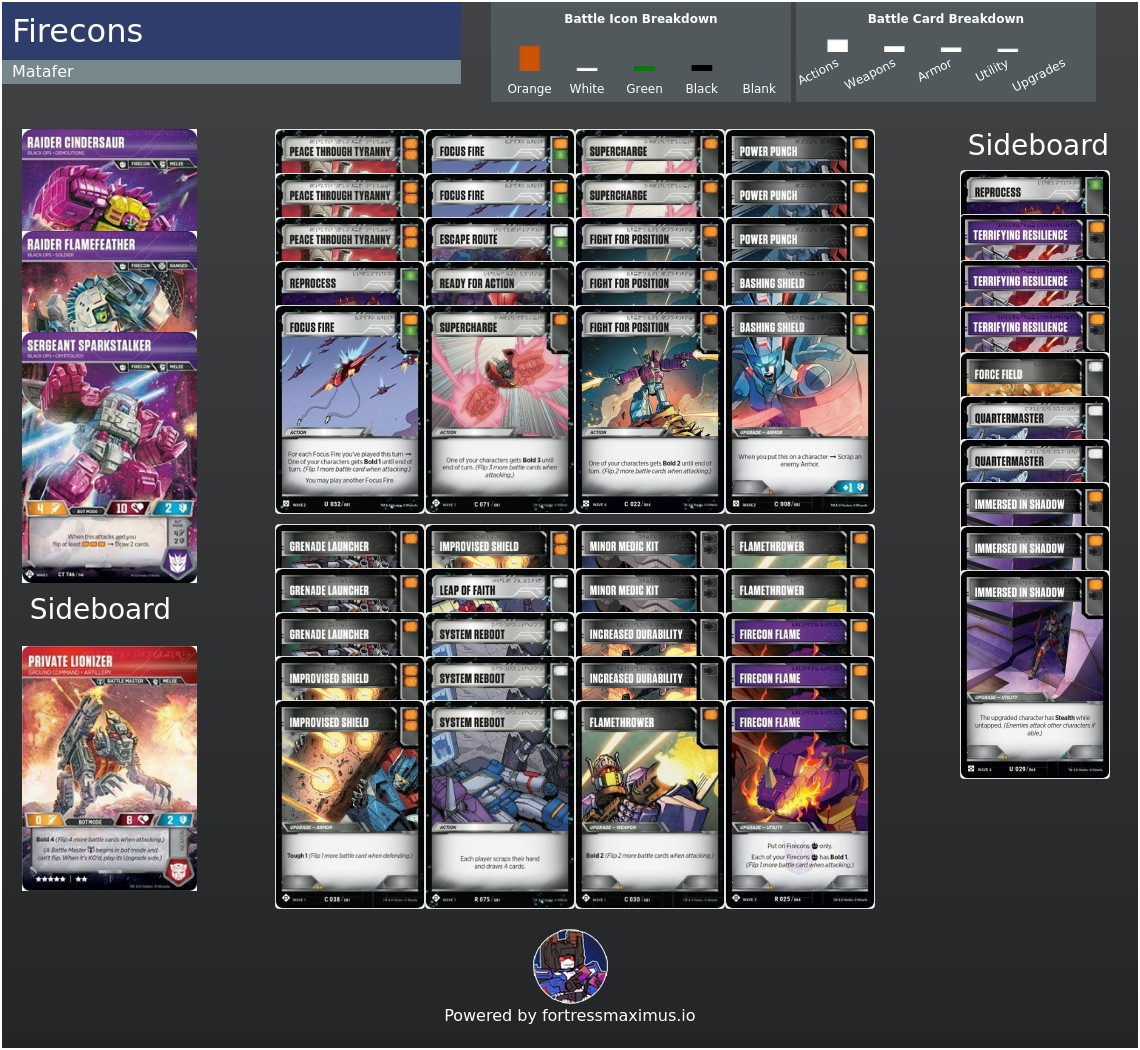This screenshot has width=1140, height=1050.
Task: Click the Blank label in icon breakdown
Action: click(759, 89)
